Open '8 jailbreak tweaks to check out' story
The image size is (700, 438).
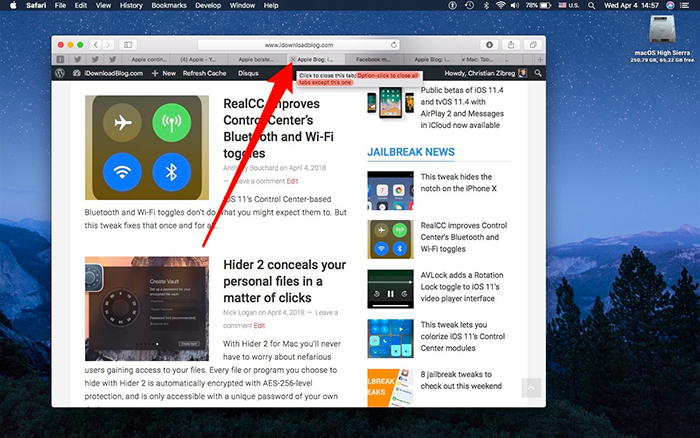461,380
